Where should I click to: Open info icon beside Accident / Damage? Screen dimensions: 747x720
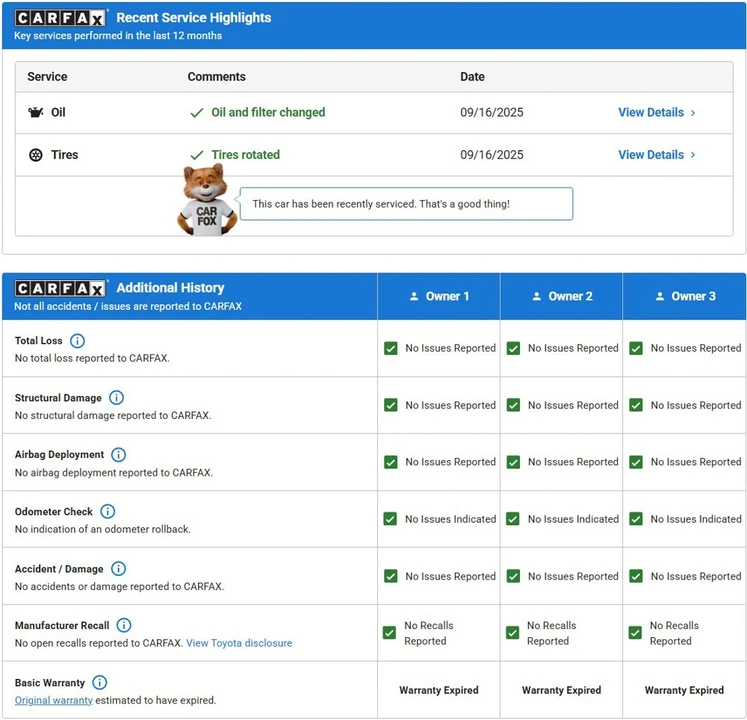118,568
